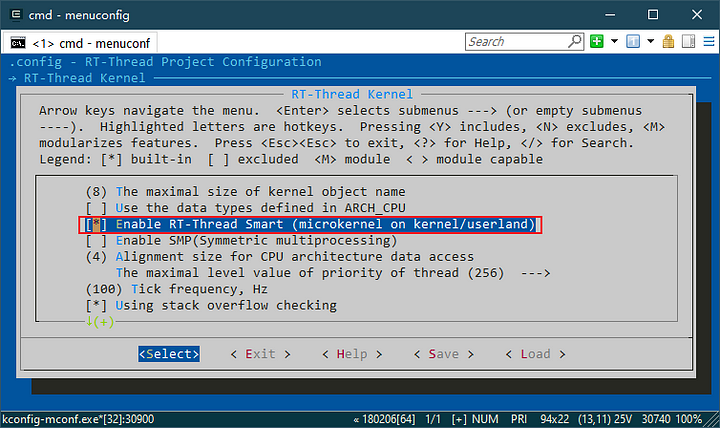Toggle Enable RT-Thread Smart checkbox
720x428 pixels.
(x=96, y=225)
